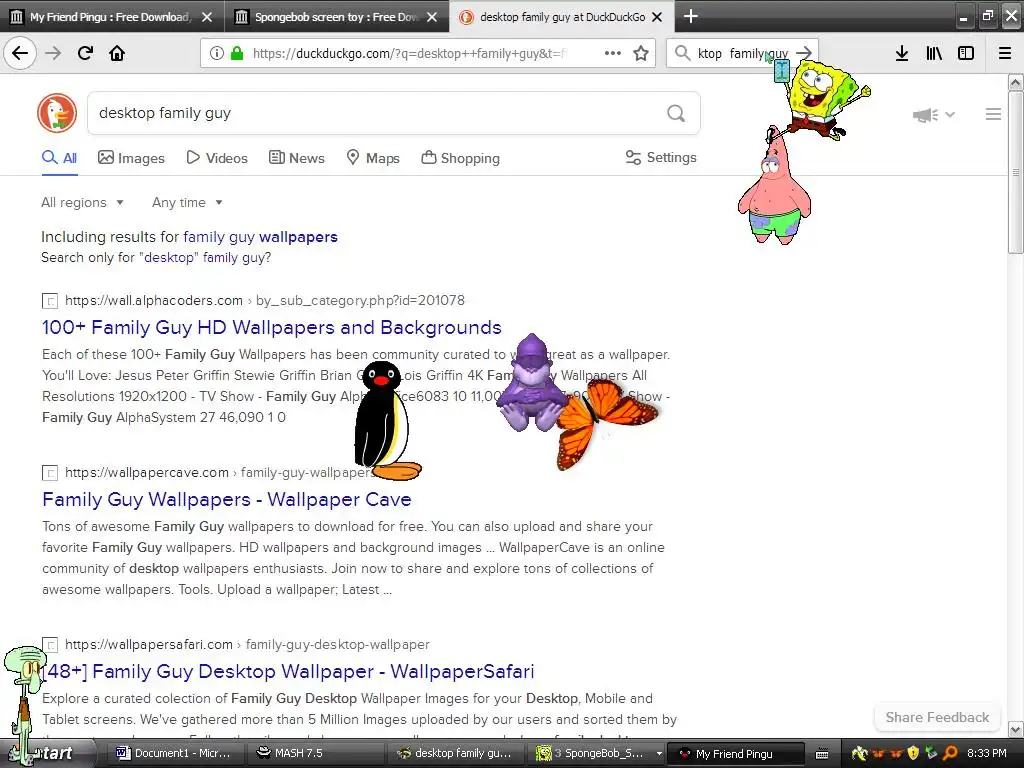Click the magnifier tray icon
The height and width of the screenshot is (768, 1024).
(x=950, y=753)
